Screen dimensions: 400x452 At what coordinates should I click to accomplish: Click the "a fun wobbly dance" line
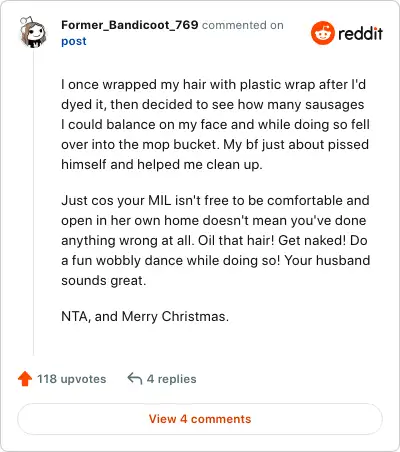pyautogui.click(x=216, y=261)
